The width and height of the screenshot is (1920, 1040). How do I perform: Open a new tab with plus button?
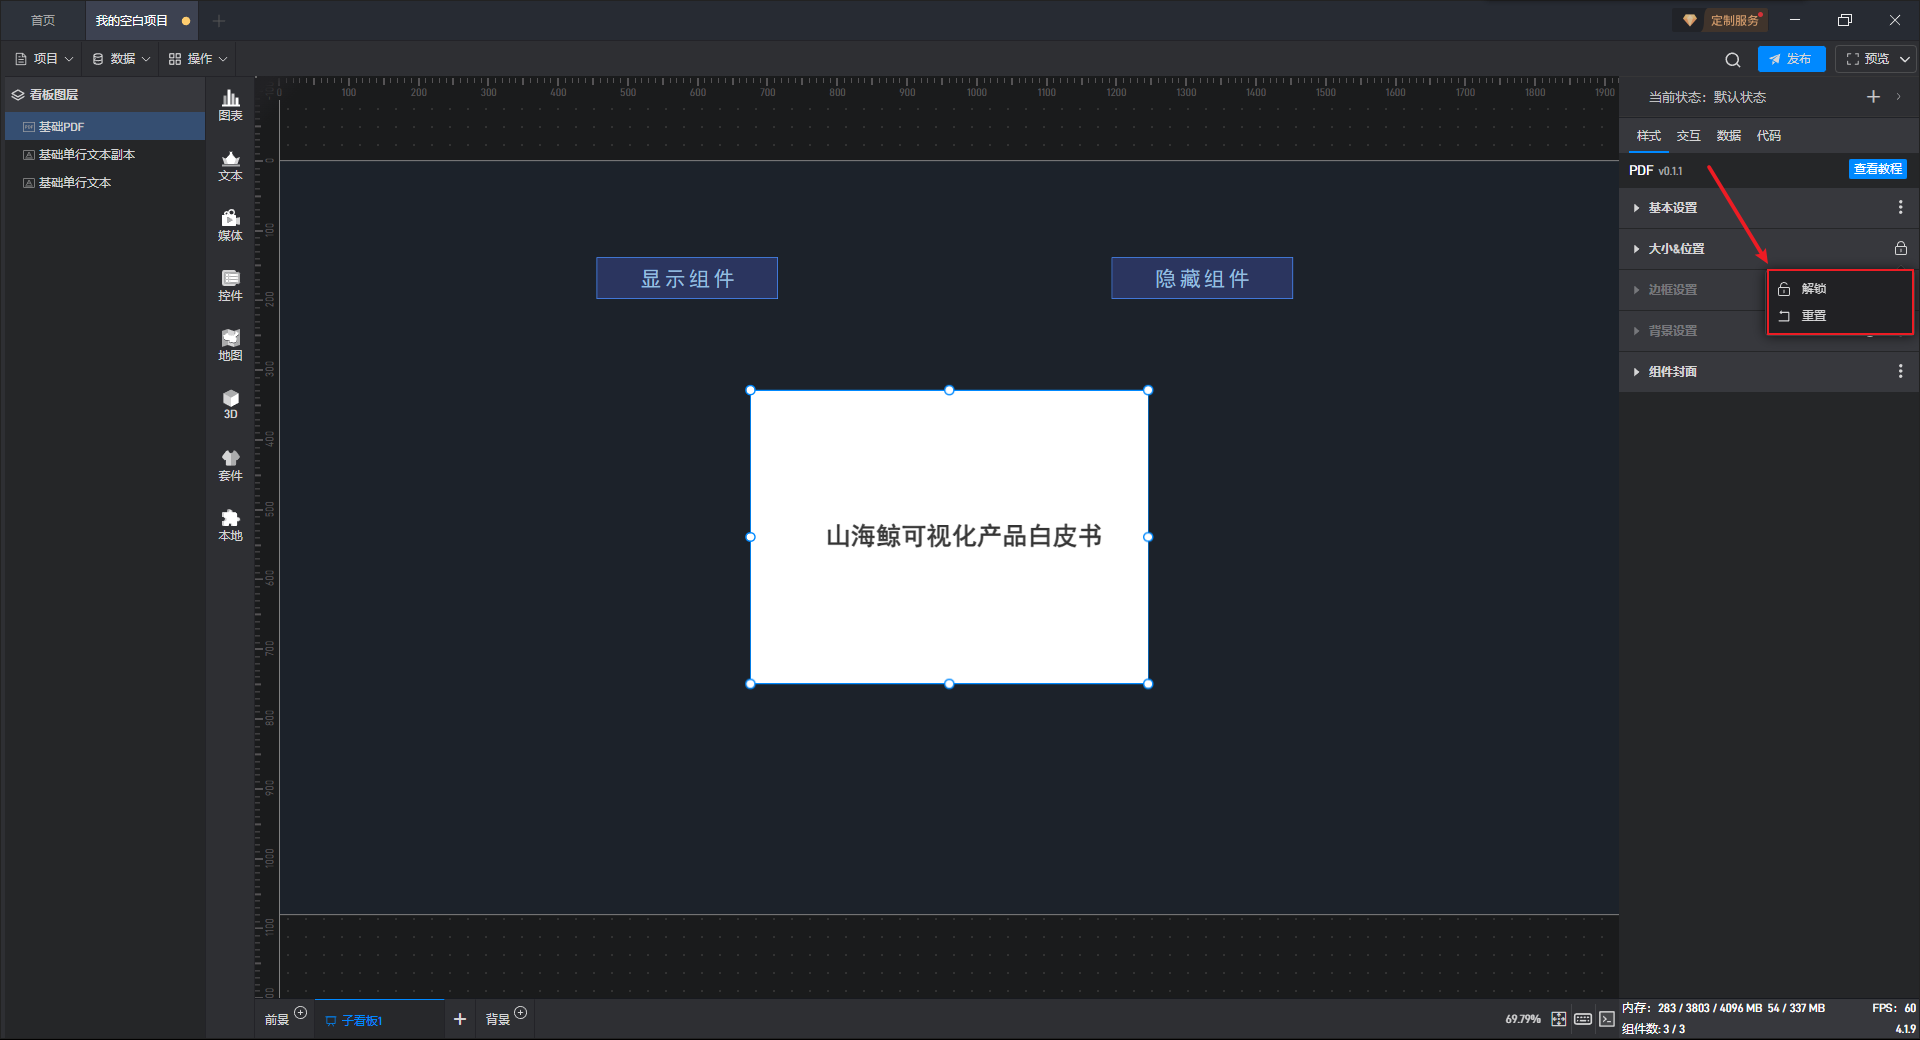pyautogui.click(x=219, y=20)
